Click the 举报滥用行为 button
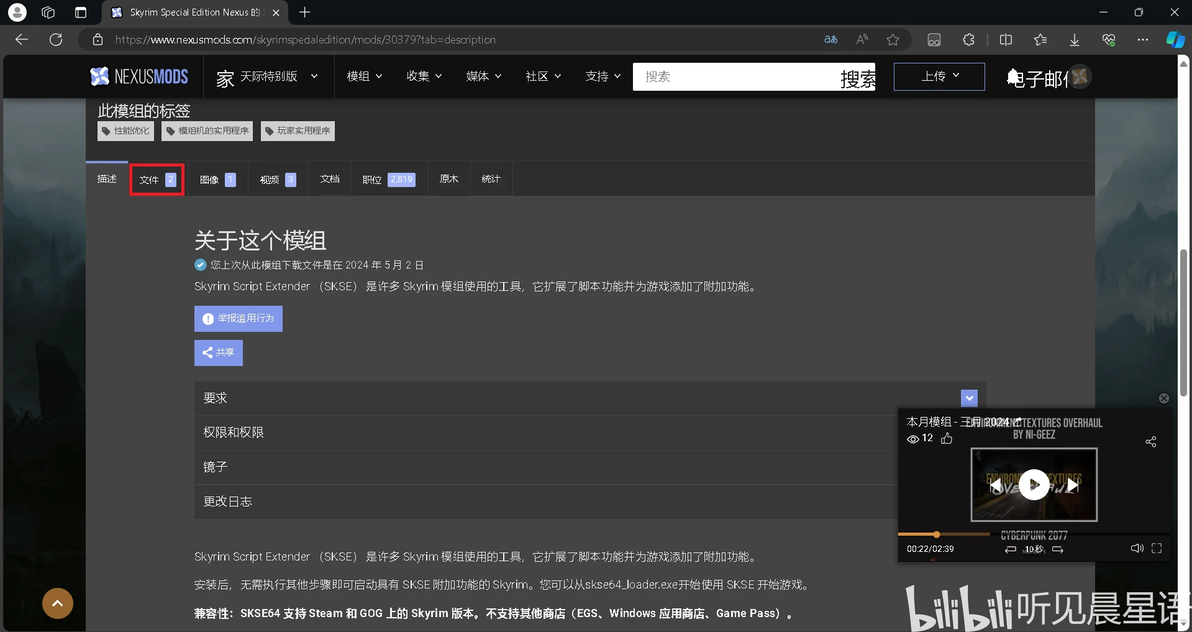Viewport: 1192px width, 632px height. click(x=239, y=319)
